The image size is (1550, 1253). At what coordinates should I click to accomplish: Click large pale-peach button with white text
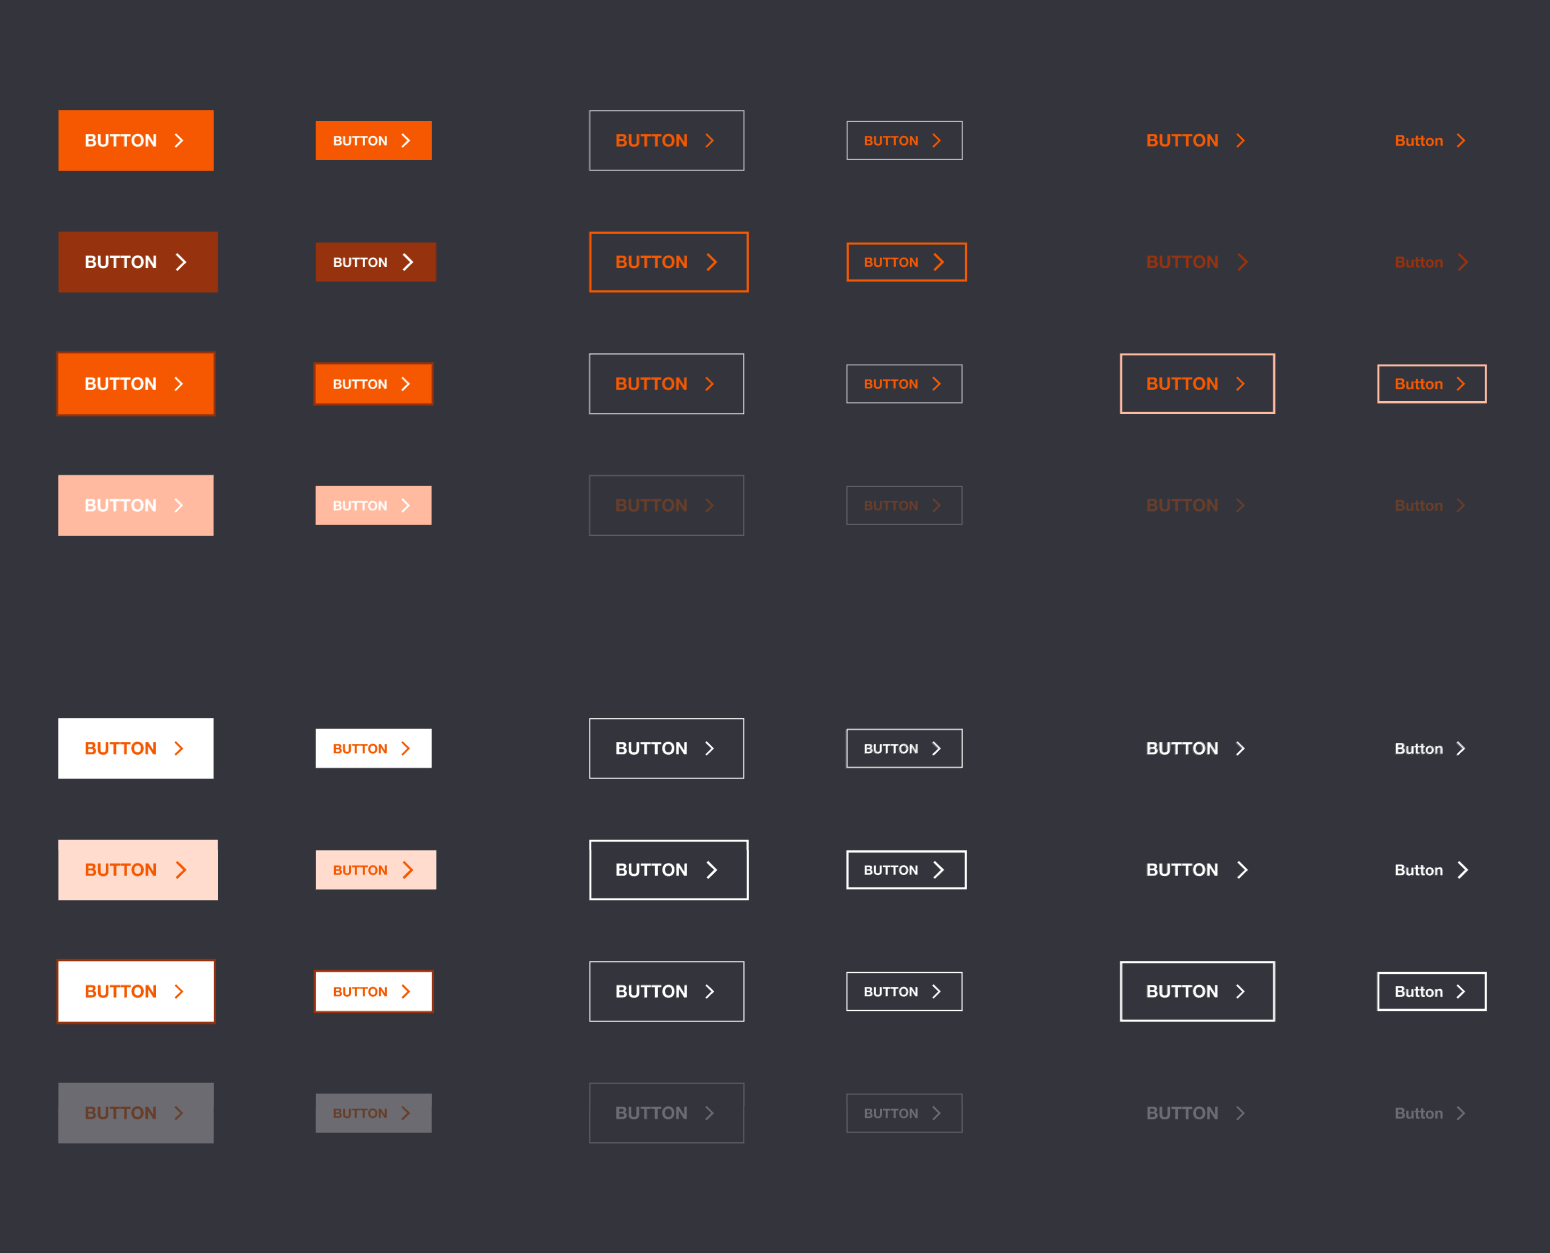136,506
